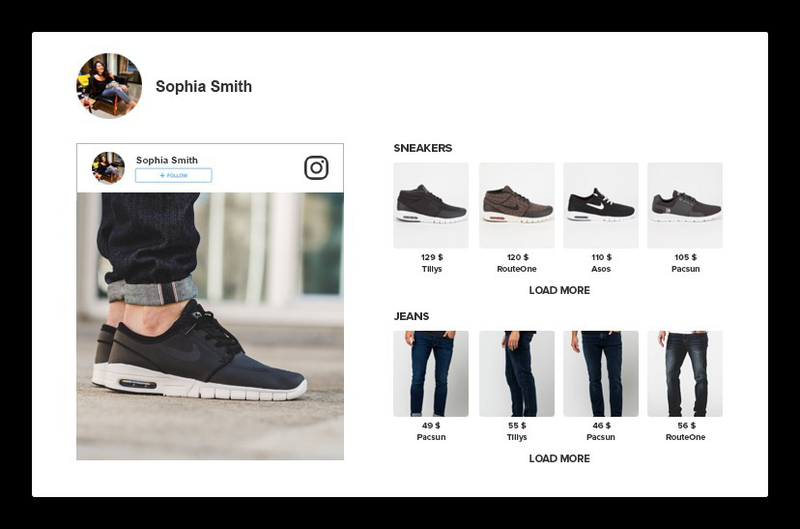Click the Asos store label

coord(601,269)
